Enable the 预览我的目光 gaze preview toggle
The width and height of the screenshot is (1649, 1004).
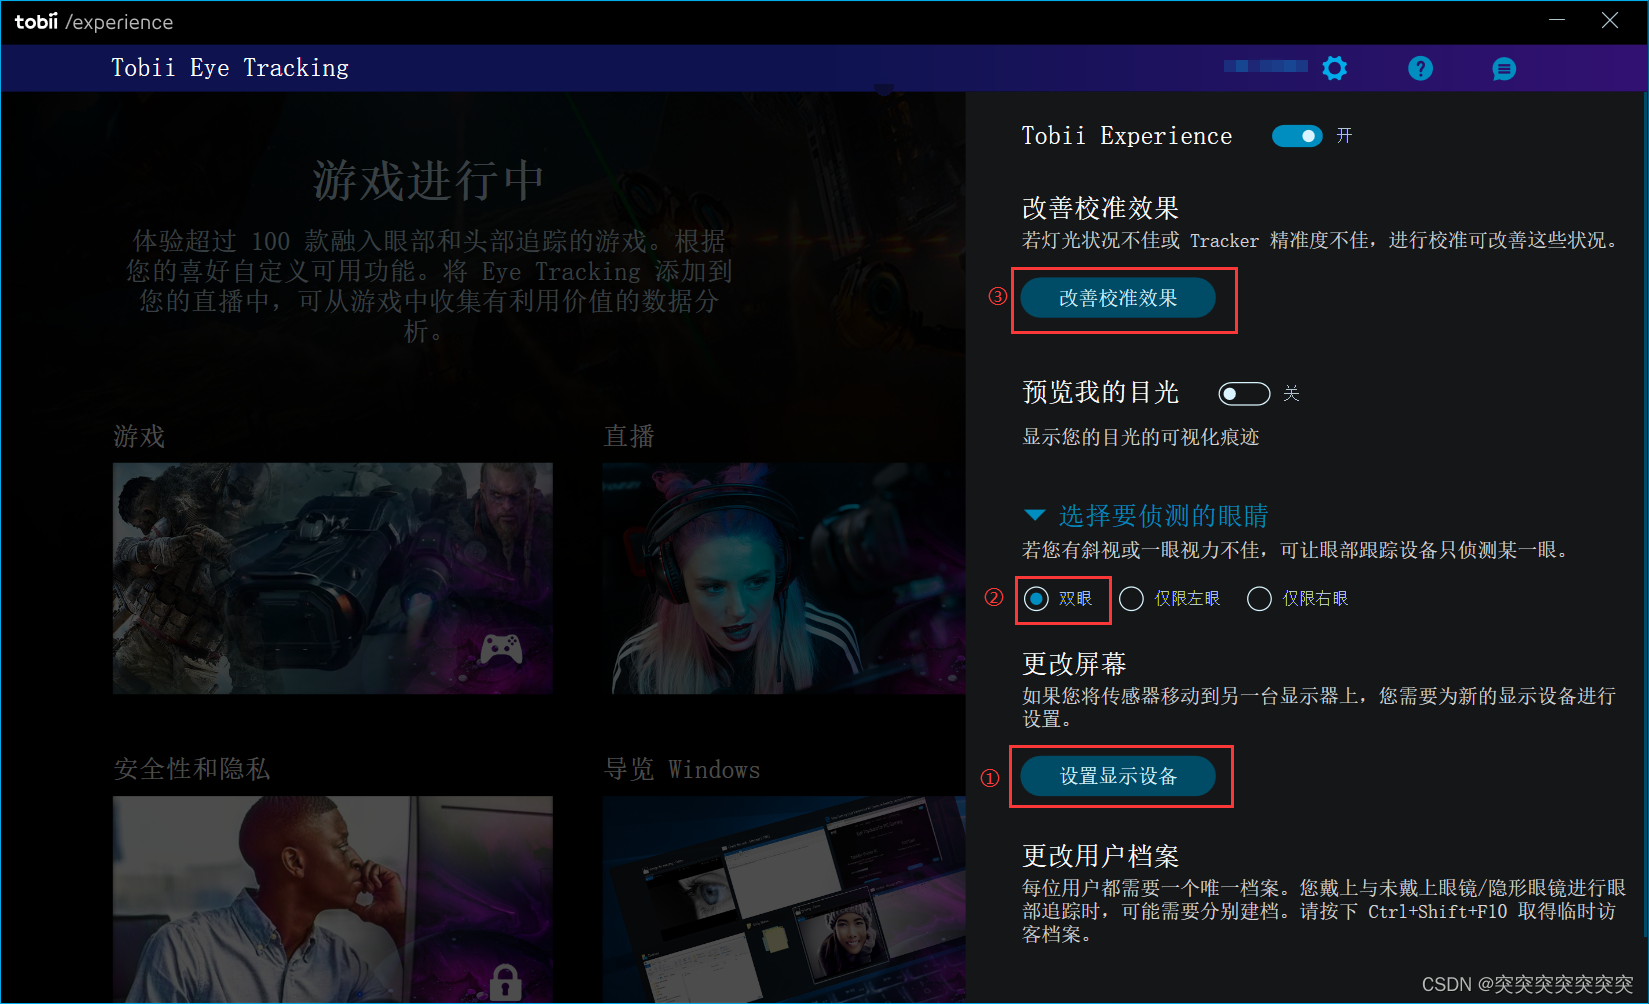pyautogui.click(x=1244, y=394)
